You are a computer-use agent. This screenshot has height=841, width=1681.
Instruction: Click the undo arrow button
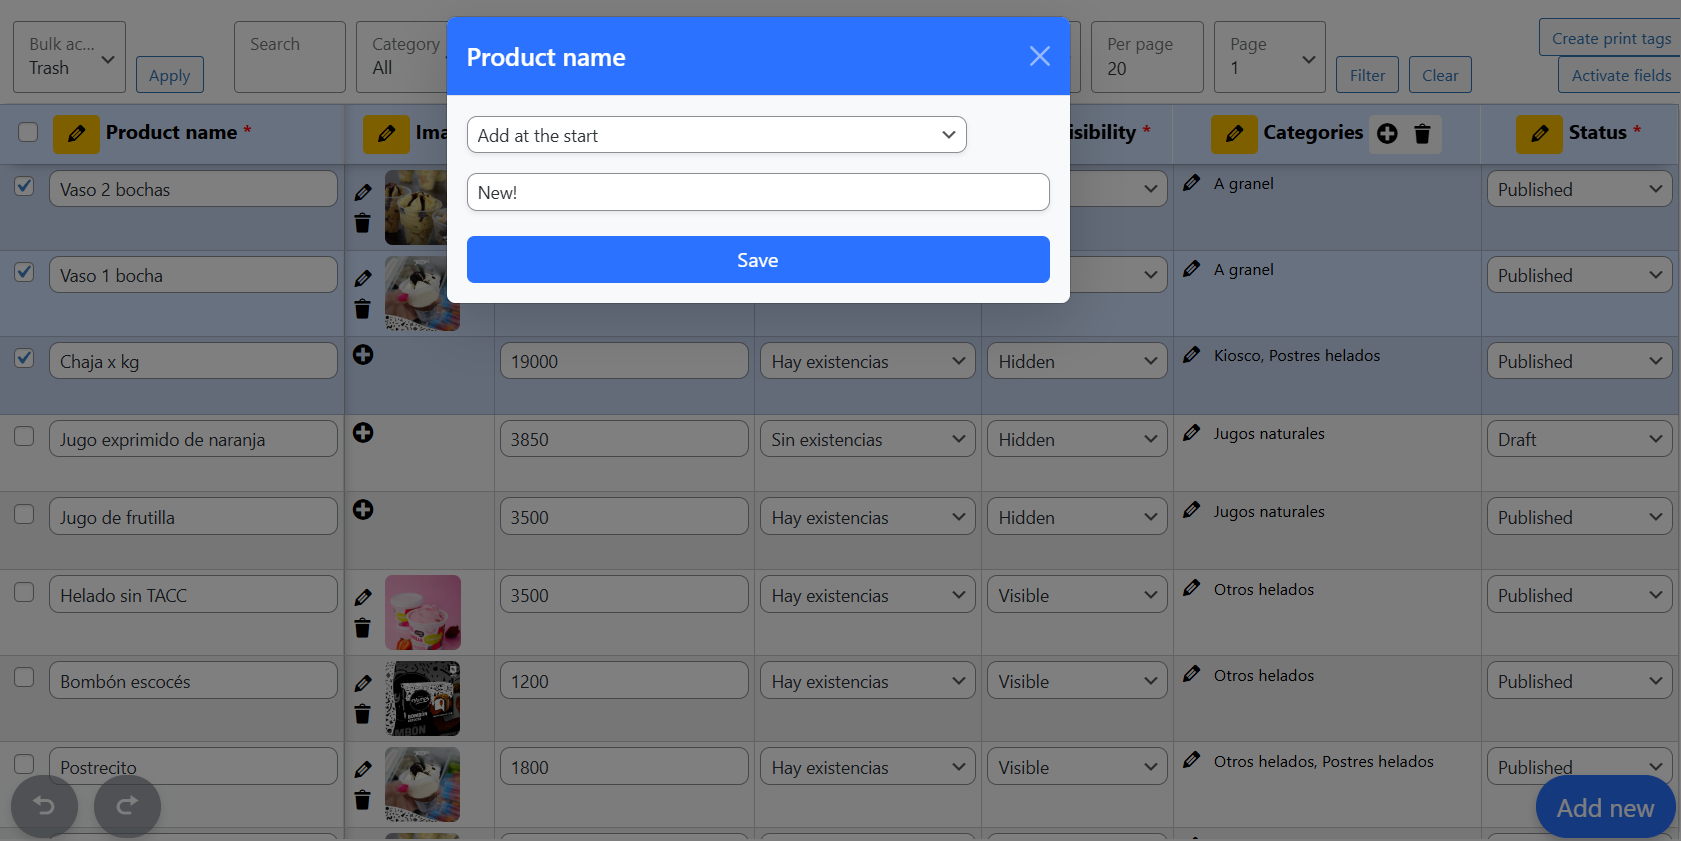pyautogui.click(x=44, y=806)
